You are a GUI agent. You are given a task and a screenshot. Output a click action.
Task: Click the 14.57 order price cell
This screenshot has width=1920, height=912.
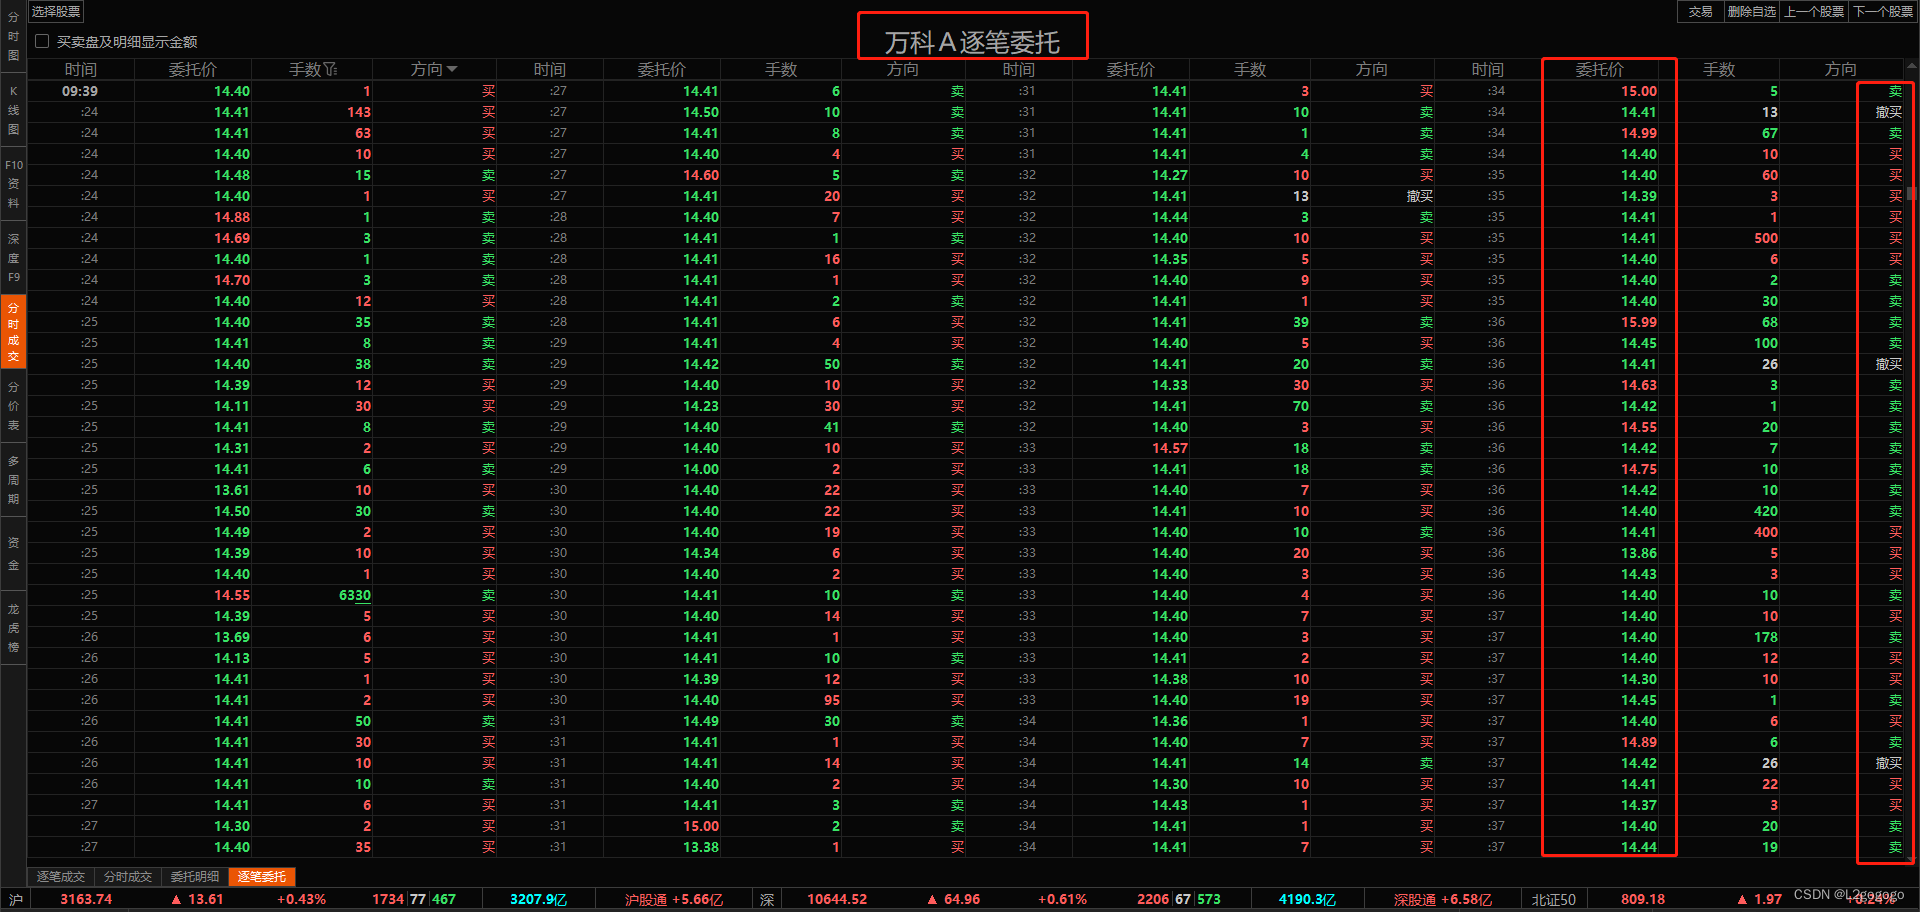point(1170,448)
